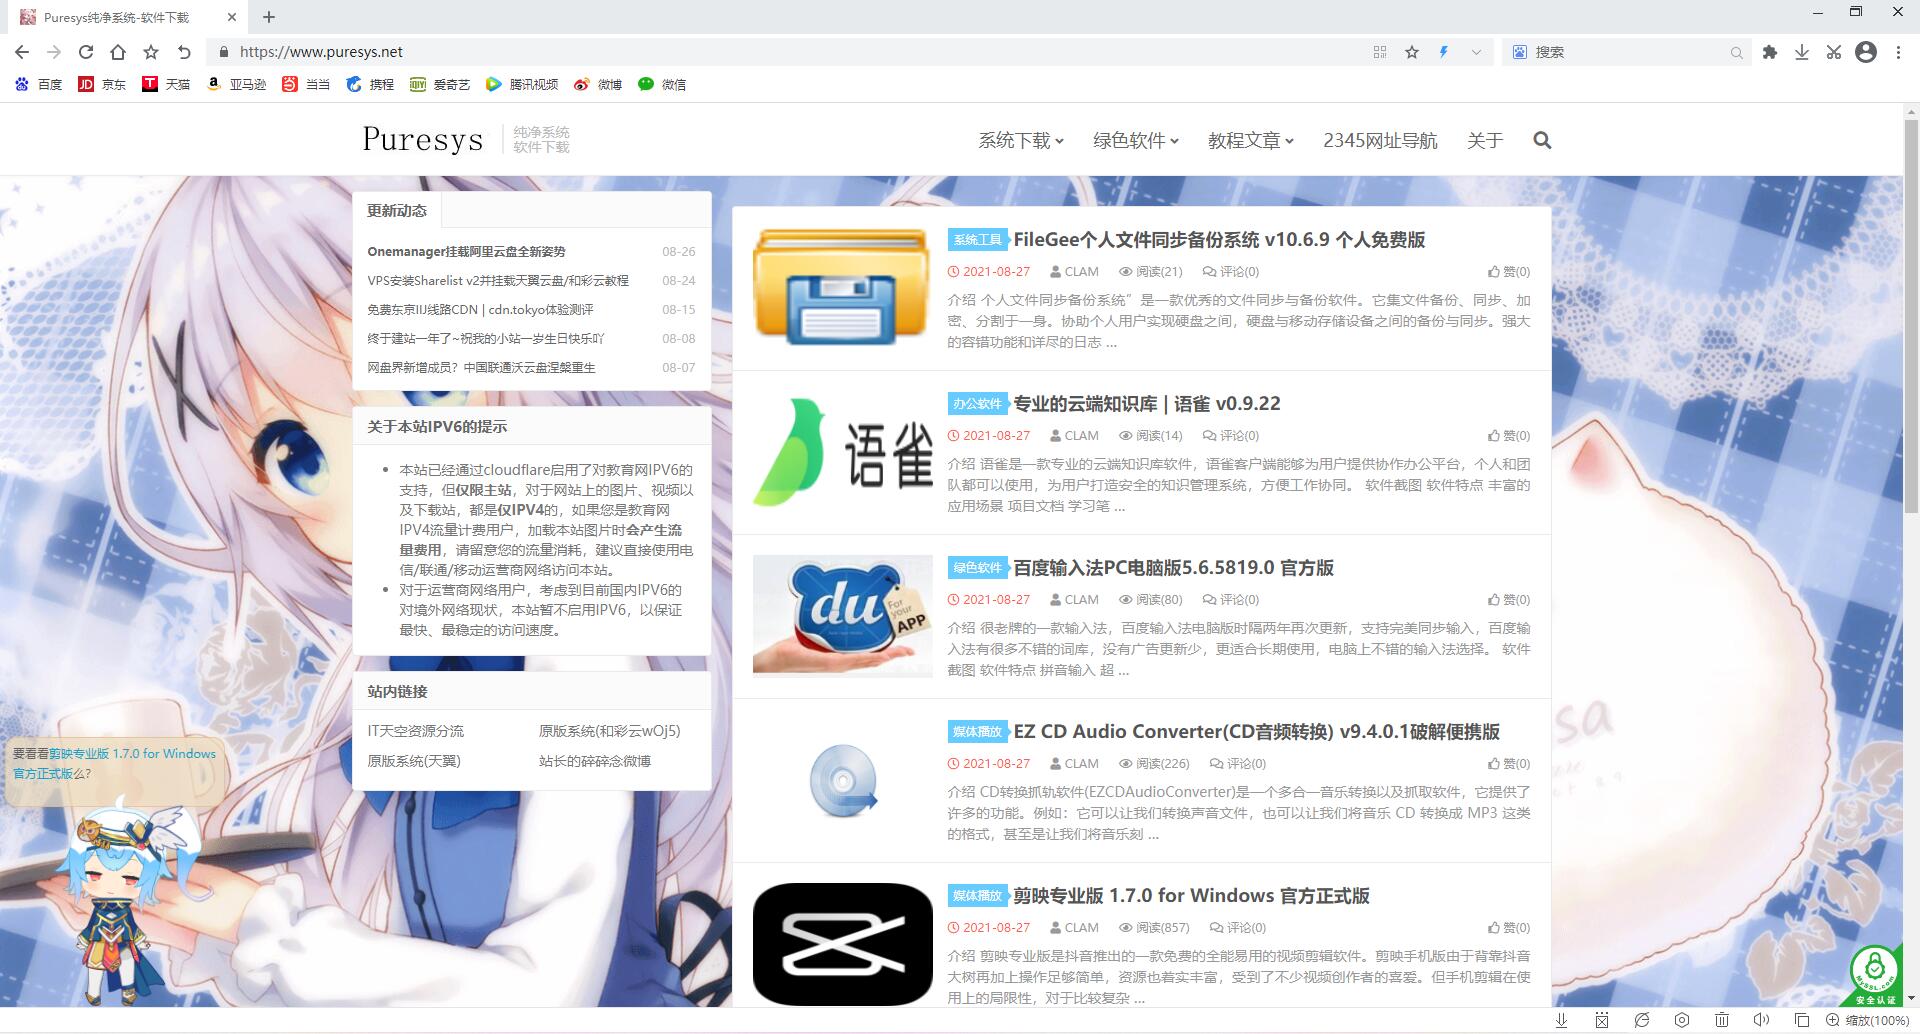Open Onemanager挂载阿里云盘全新姿势 article
This screenshot has height=1034, width=1920.
(x=466, y=252)
